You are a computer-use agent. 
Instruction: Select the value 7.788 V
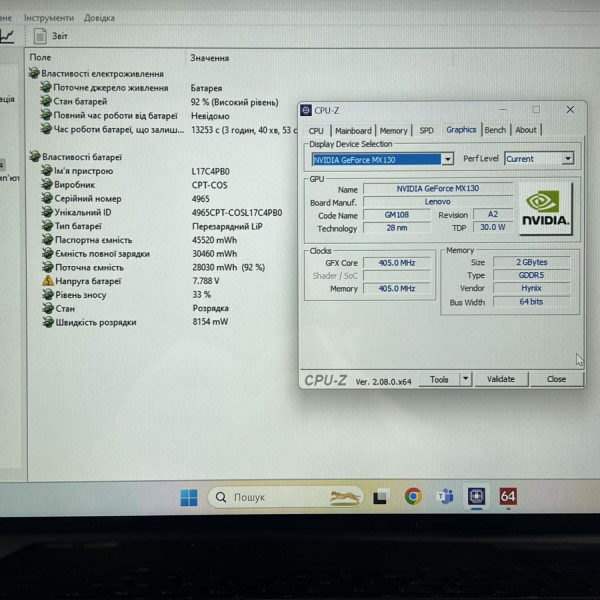point(206,281)
